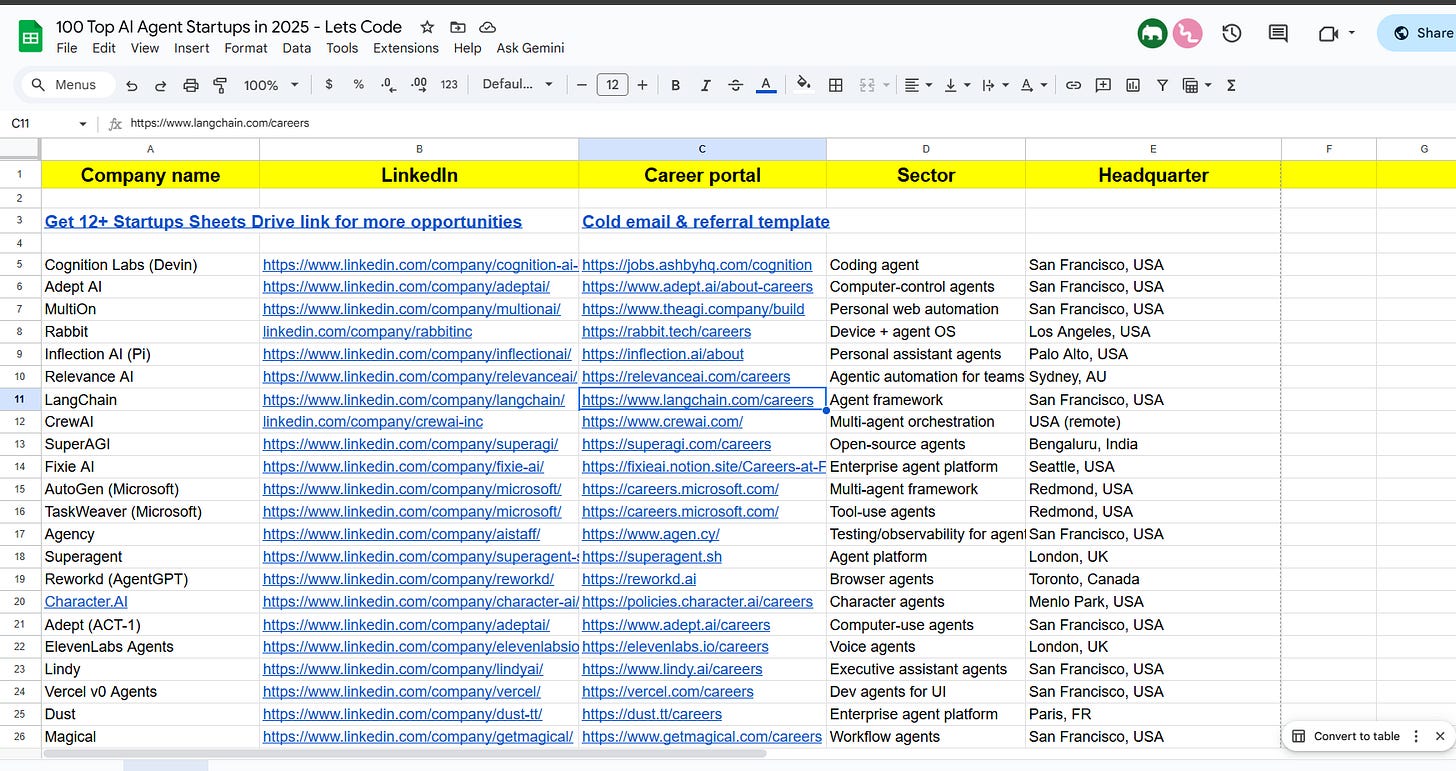Viewport: 1456px width, 771px height.
Task: Open more number formats 123 menu
Action: (x=449, y=85)
